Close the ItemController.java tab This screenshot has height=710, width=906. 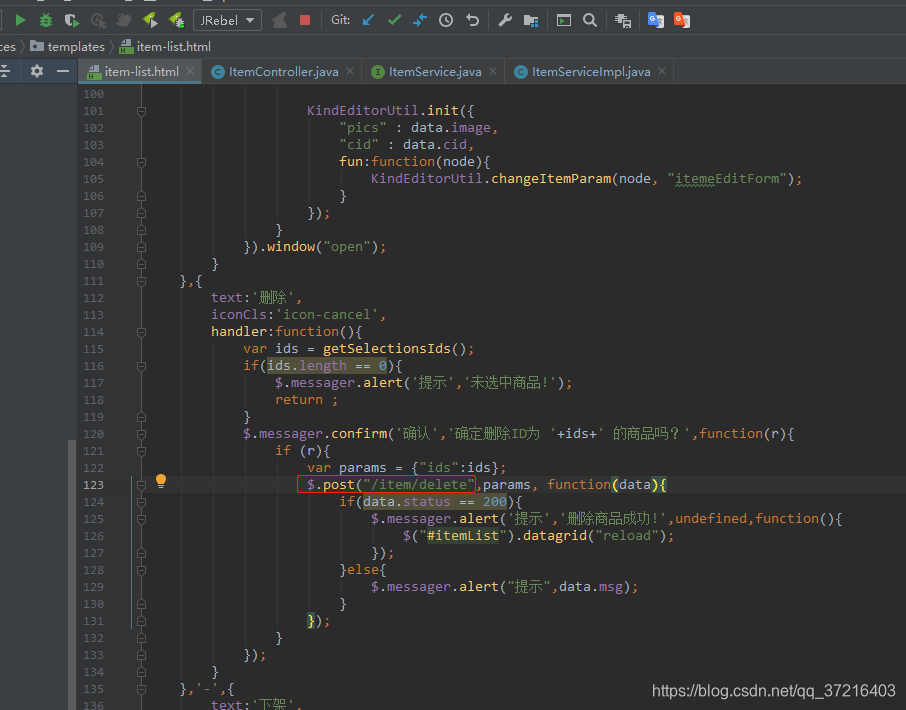click(350, 71)
